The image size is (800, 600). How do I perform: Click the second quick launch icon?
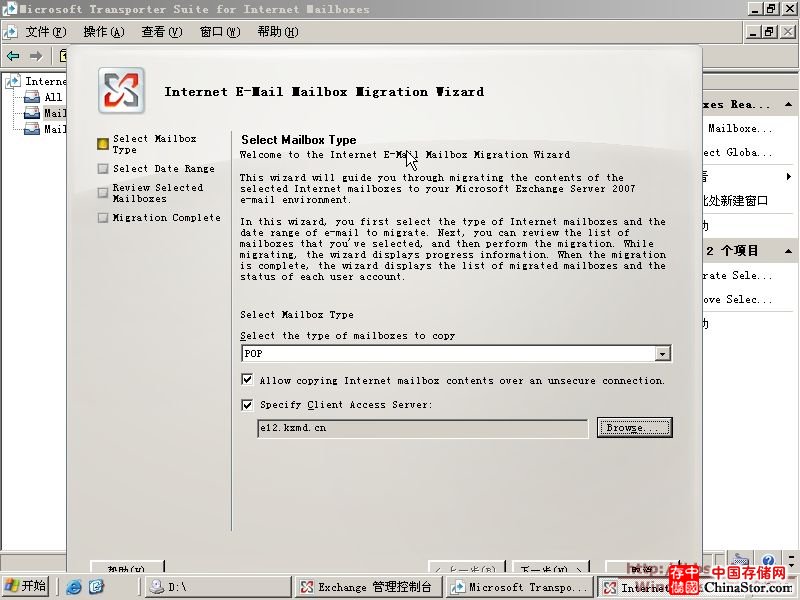pos(96,587)
